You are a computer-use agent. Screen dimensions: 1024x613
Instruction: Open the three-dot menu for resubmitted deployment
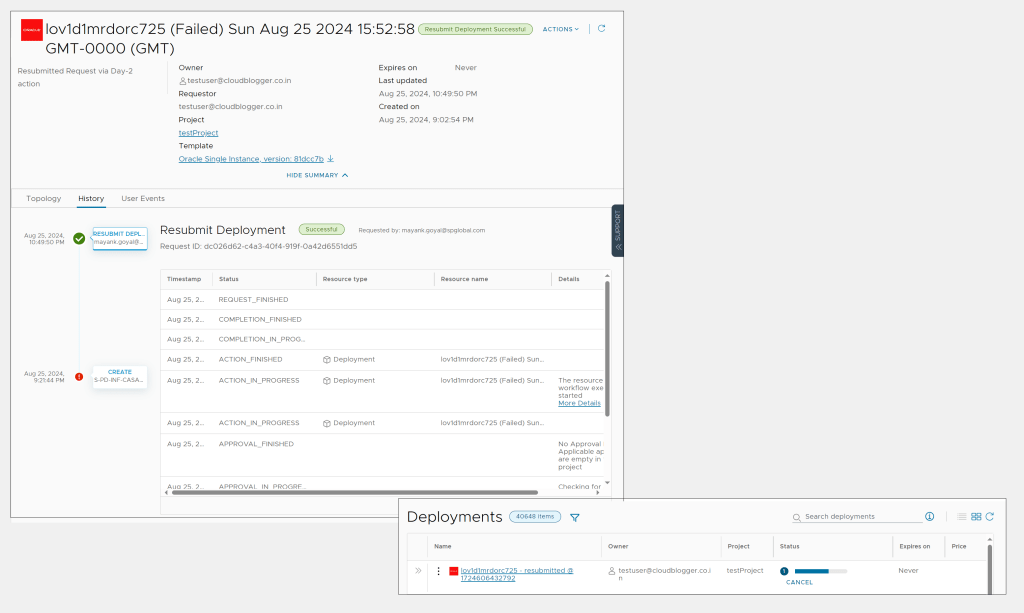pos(438,571)
